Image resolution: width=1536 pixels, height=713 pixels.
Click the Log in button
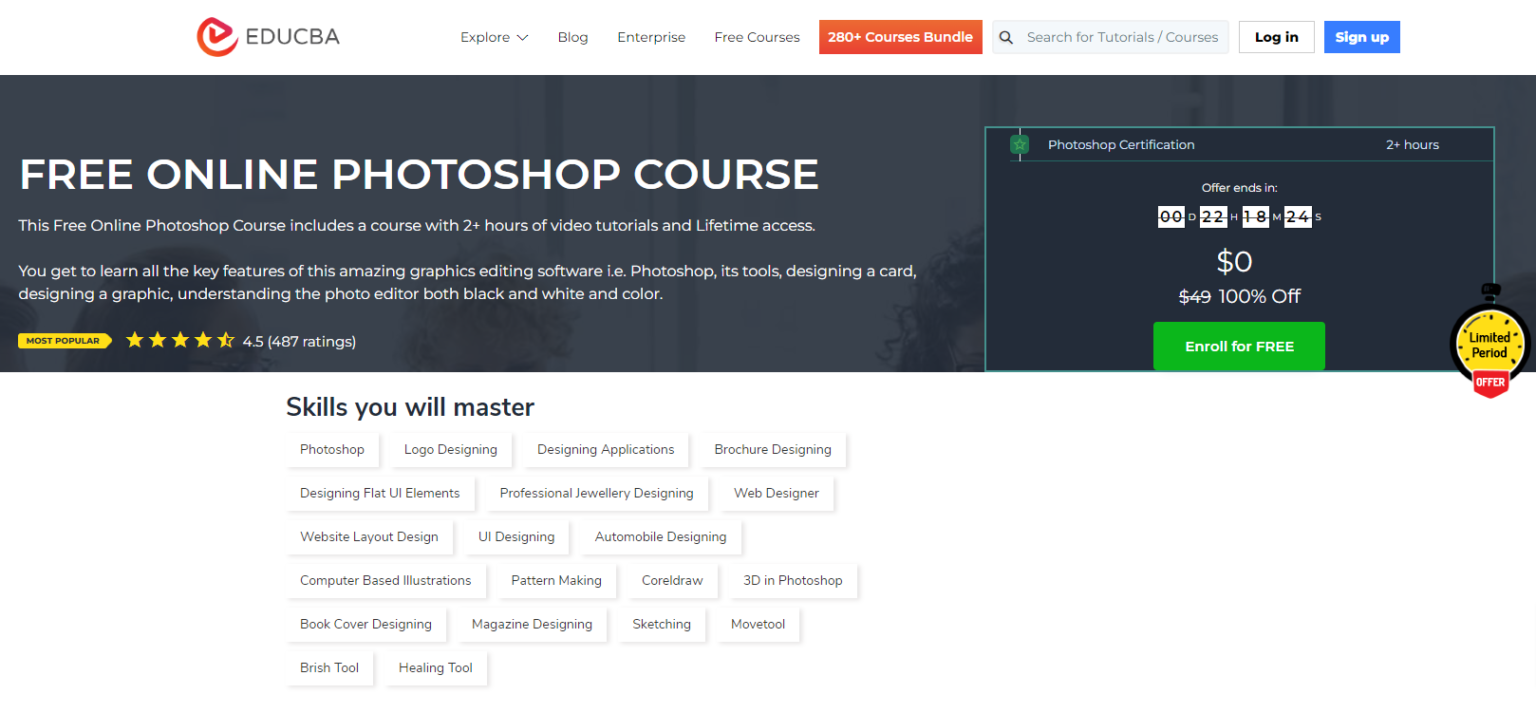point(1276,36)
